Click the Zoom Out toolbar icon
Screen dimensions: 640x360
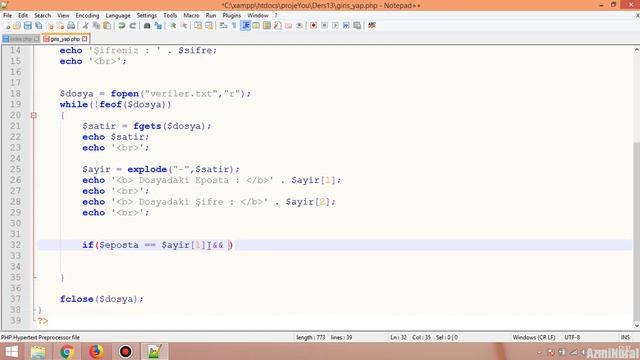[184, 26]
